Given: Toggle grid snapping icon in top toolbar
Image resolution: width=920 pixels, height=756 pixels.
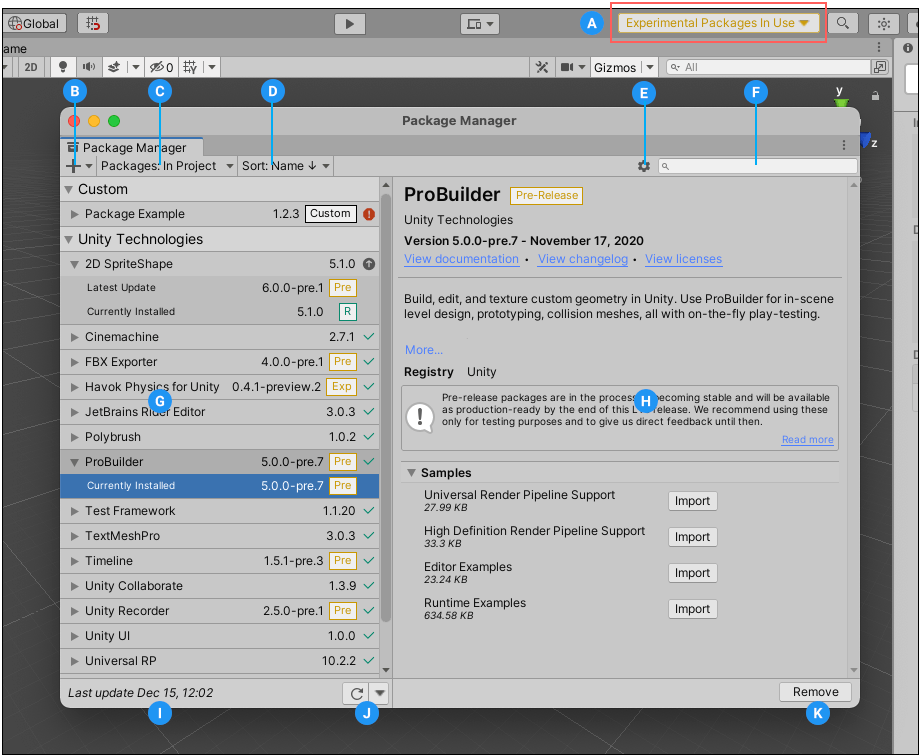Looking at the screenshot, I should click(93, 23).
